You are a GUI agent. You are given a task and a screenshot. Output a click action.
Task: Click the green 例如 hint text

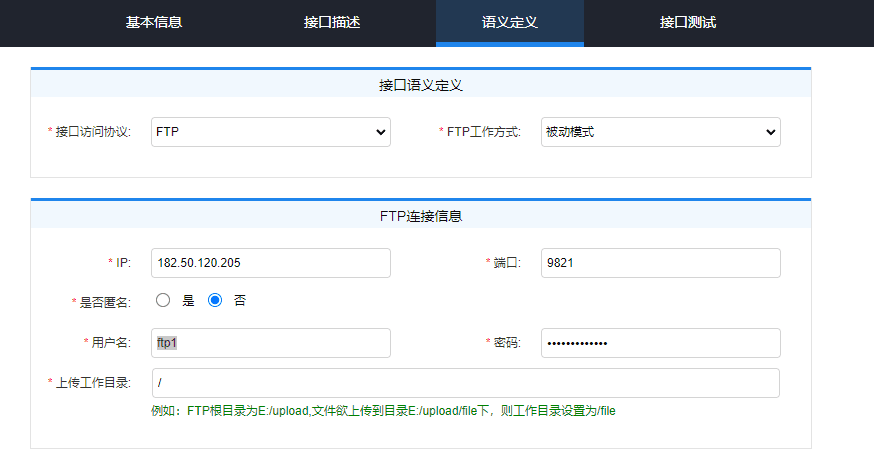coord(383,411)
